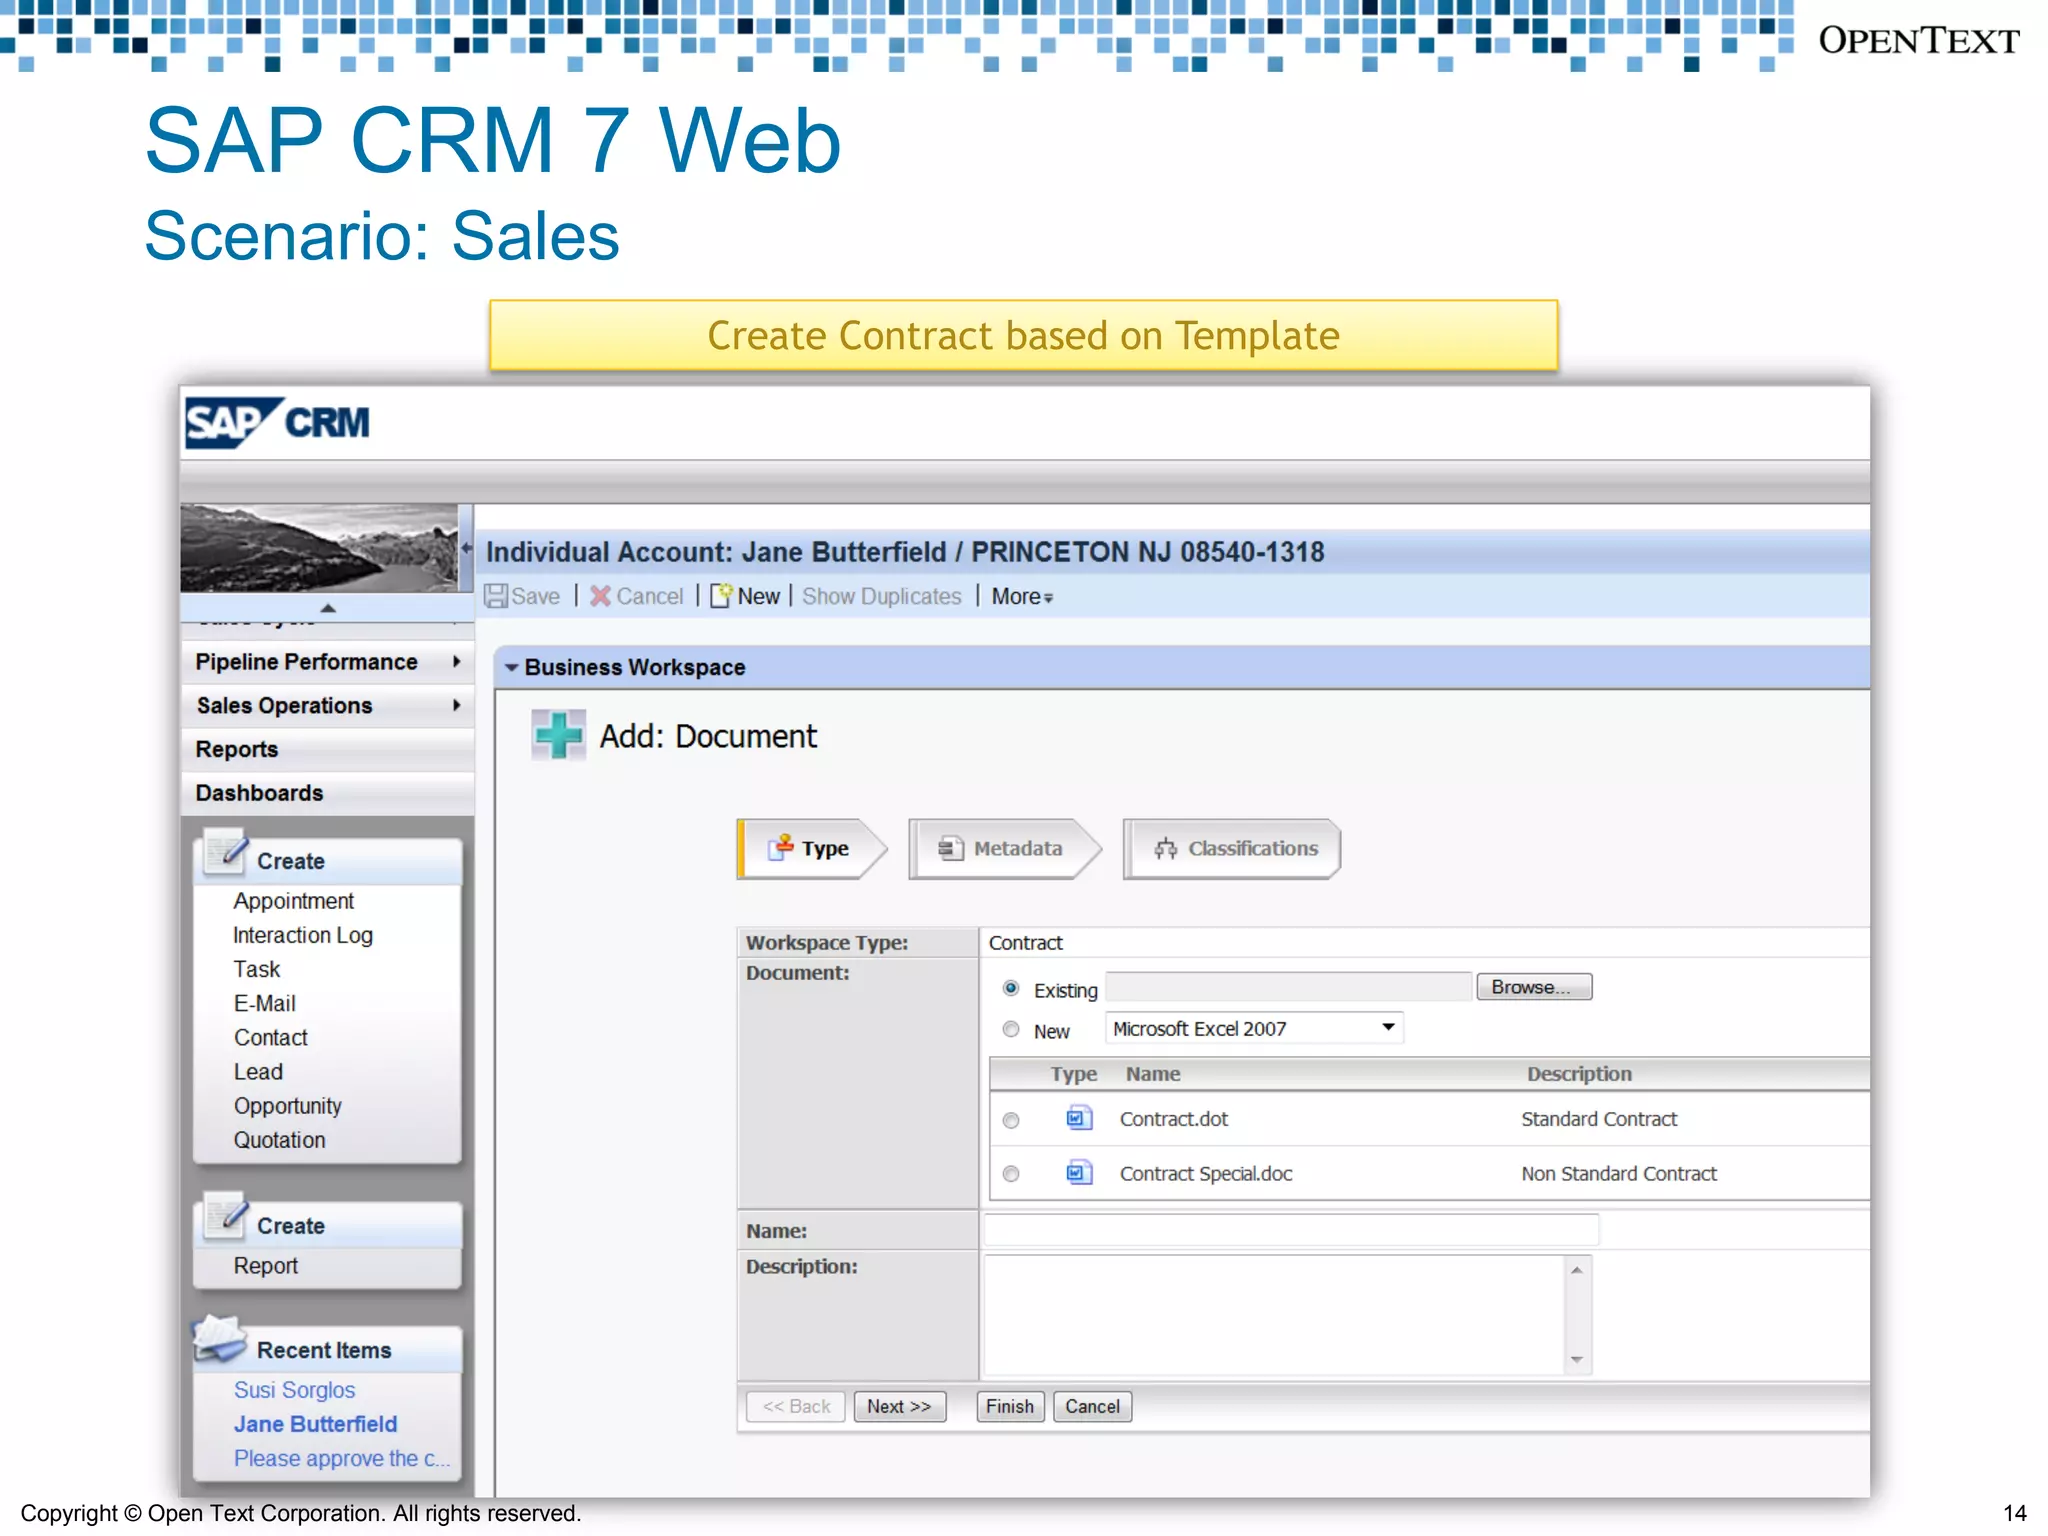
Task: Click the green plus Add Document icon
Action: point(558,735)
